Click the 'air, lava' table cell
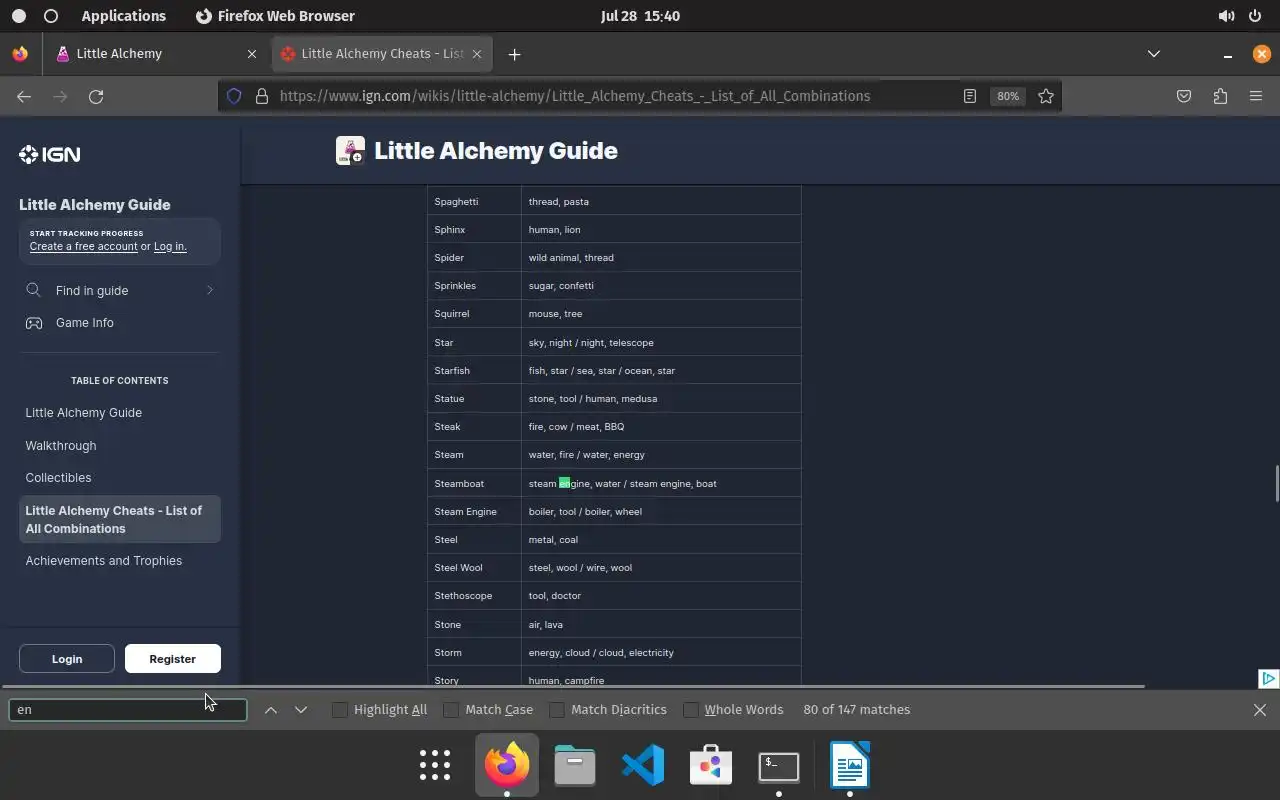1280x800 pixels. coord(661,625)
